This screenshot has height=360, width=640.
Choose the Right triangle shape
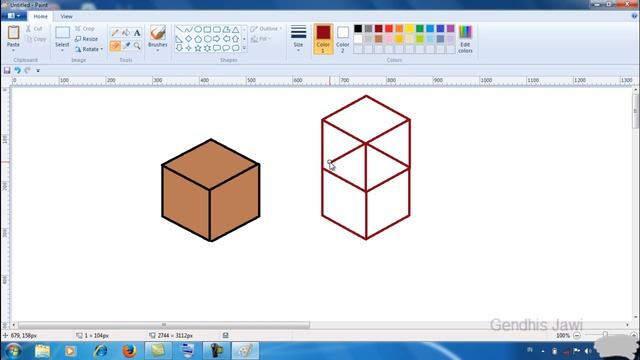[179, 39]
